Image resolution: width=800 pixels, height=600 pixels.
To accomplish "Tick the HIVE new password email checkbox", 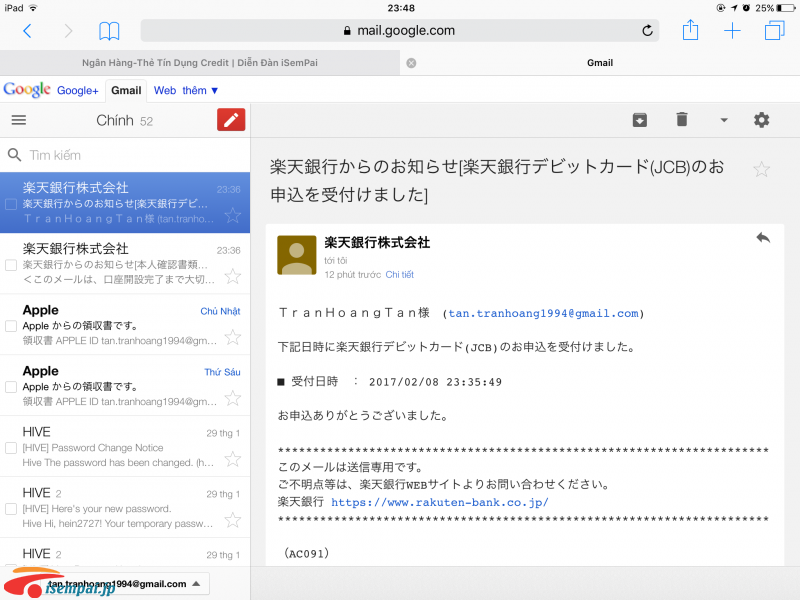I will coord(11,509).
